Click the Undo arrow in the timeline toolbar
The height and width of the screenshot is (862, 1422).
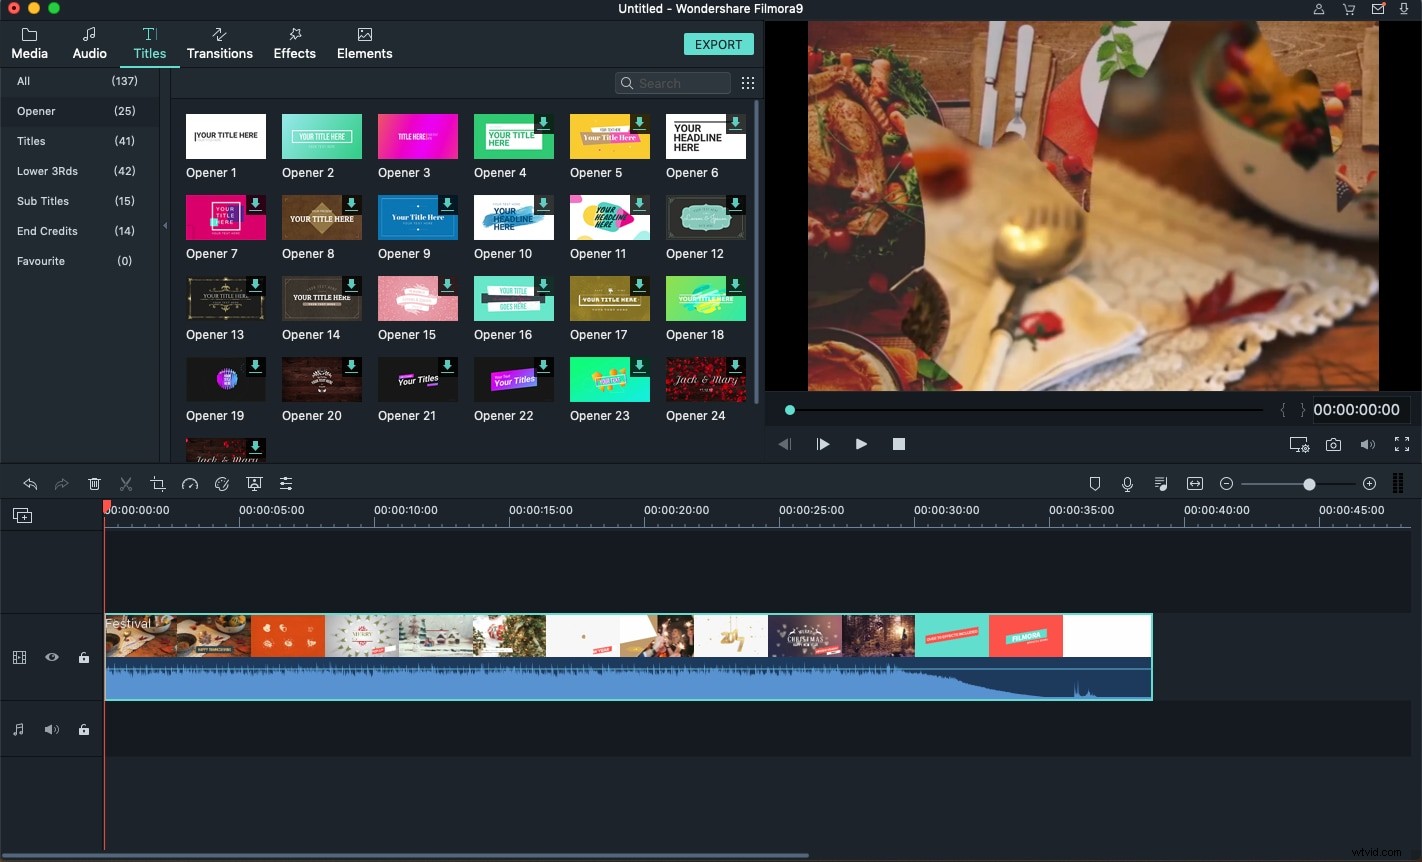[30, 483]
